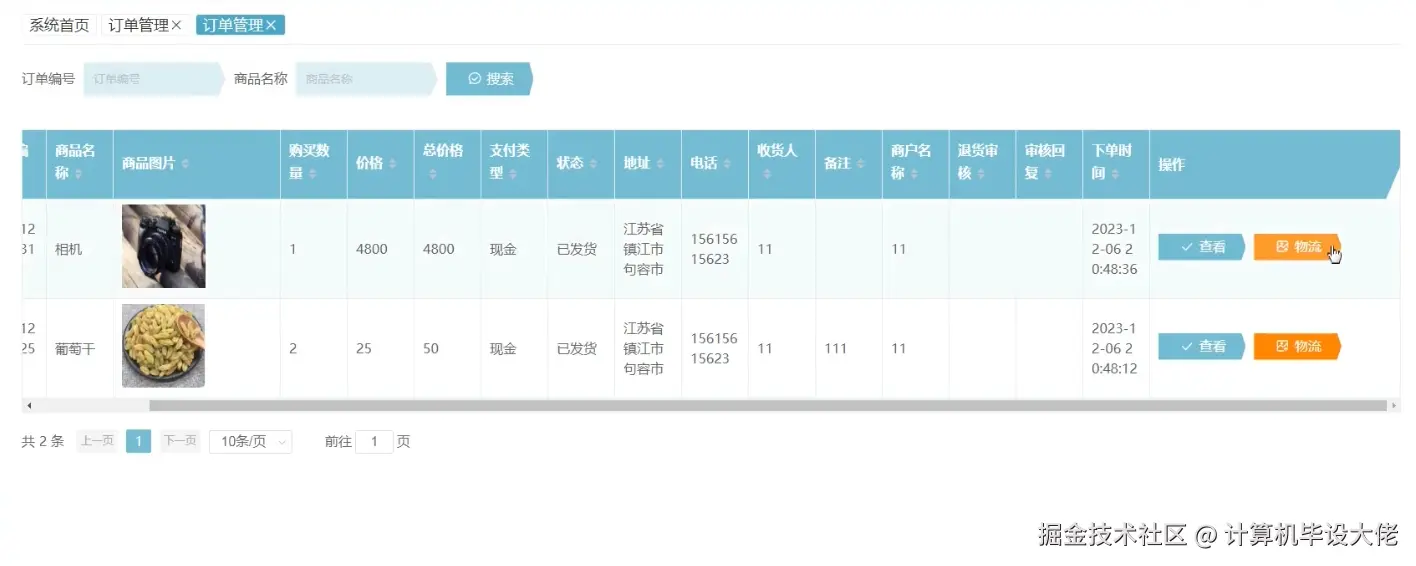Screen dimensions: 1416x566
Task: Sort by 商户名称 column
Action: point(915,174)
